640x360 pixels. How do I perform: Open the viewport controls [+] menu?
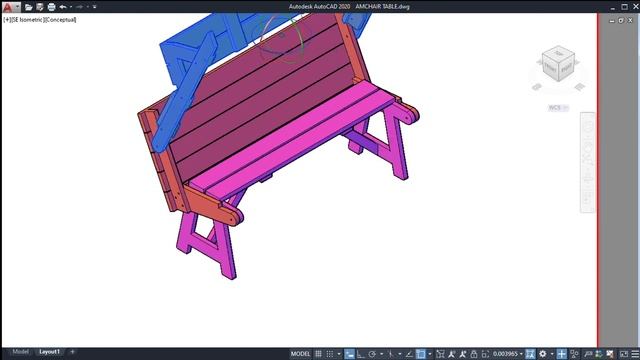(7, 20)
